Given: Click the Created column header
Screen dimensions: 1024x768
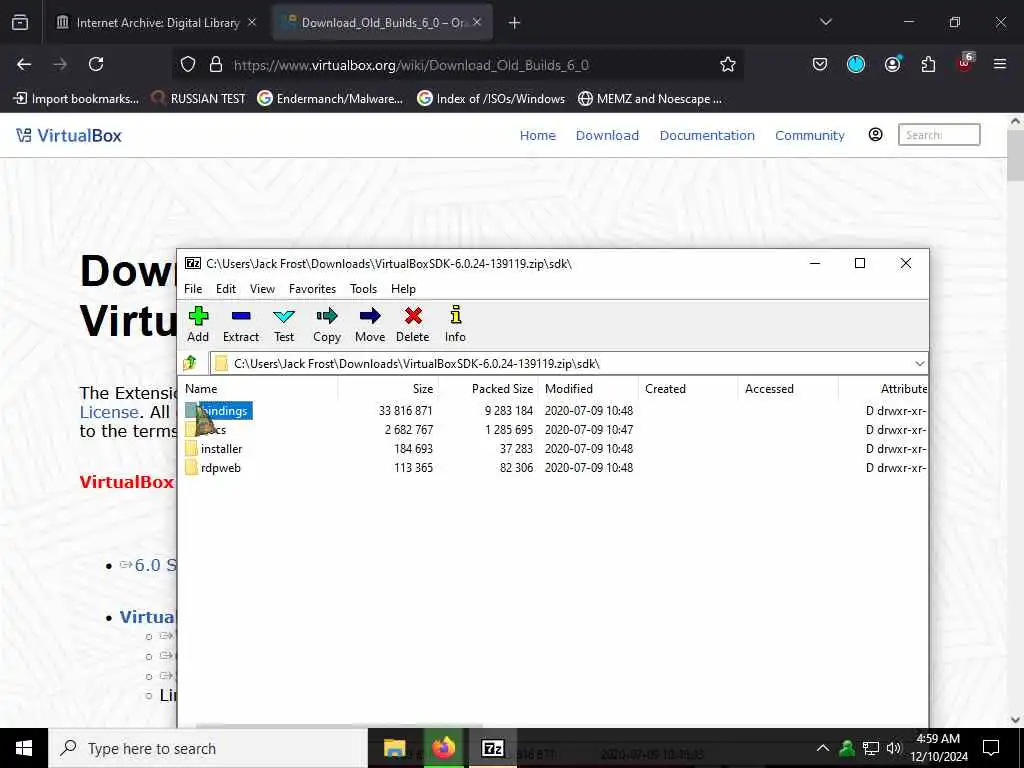Looking at the screenshot, I should pyautogui.click(x=688, y=389).
